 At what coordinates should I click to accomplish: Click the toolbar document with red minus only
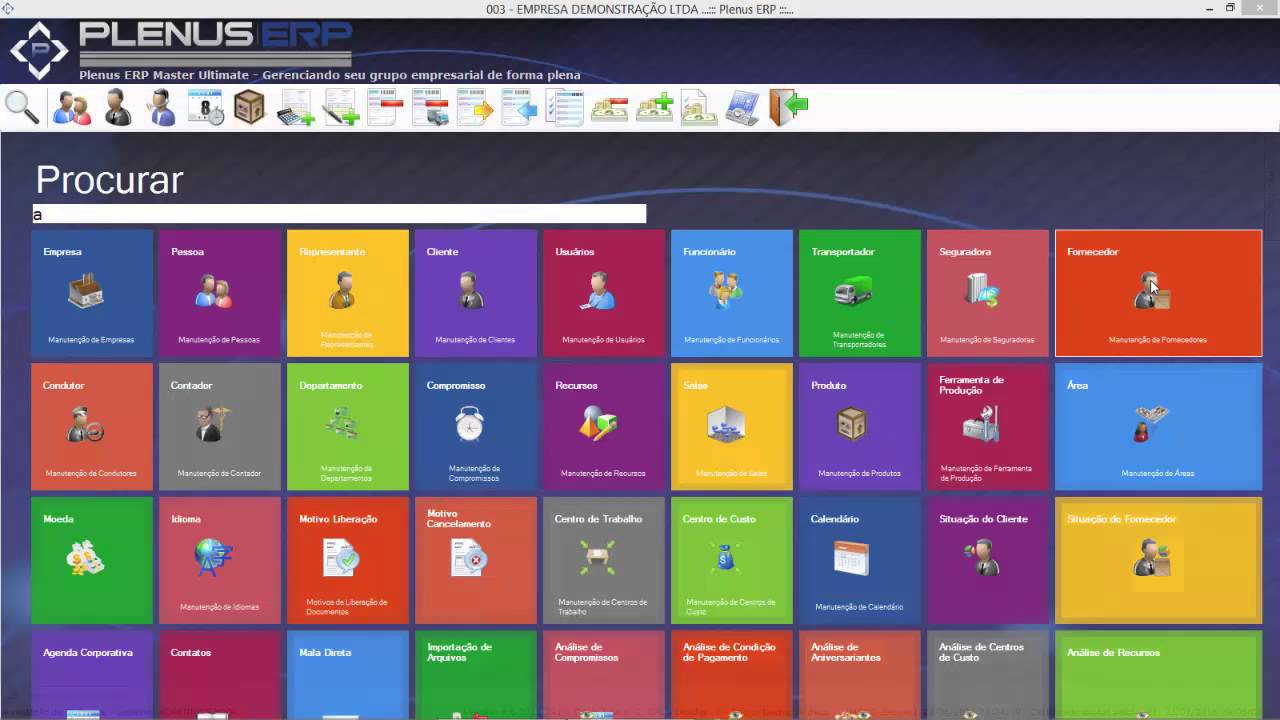[385, 107]
